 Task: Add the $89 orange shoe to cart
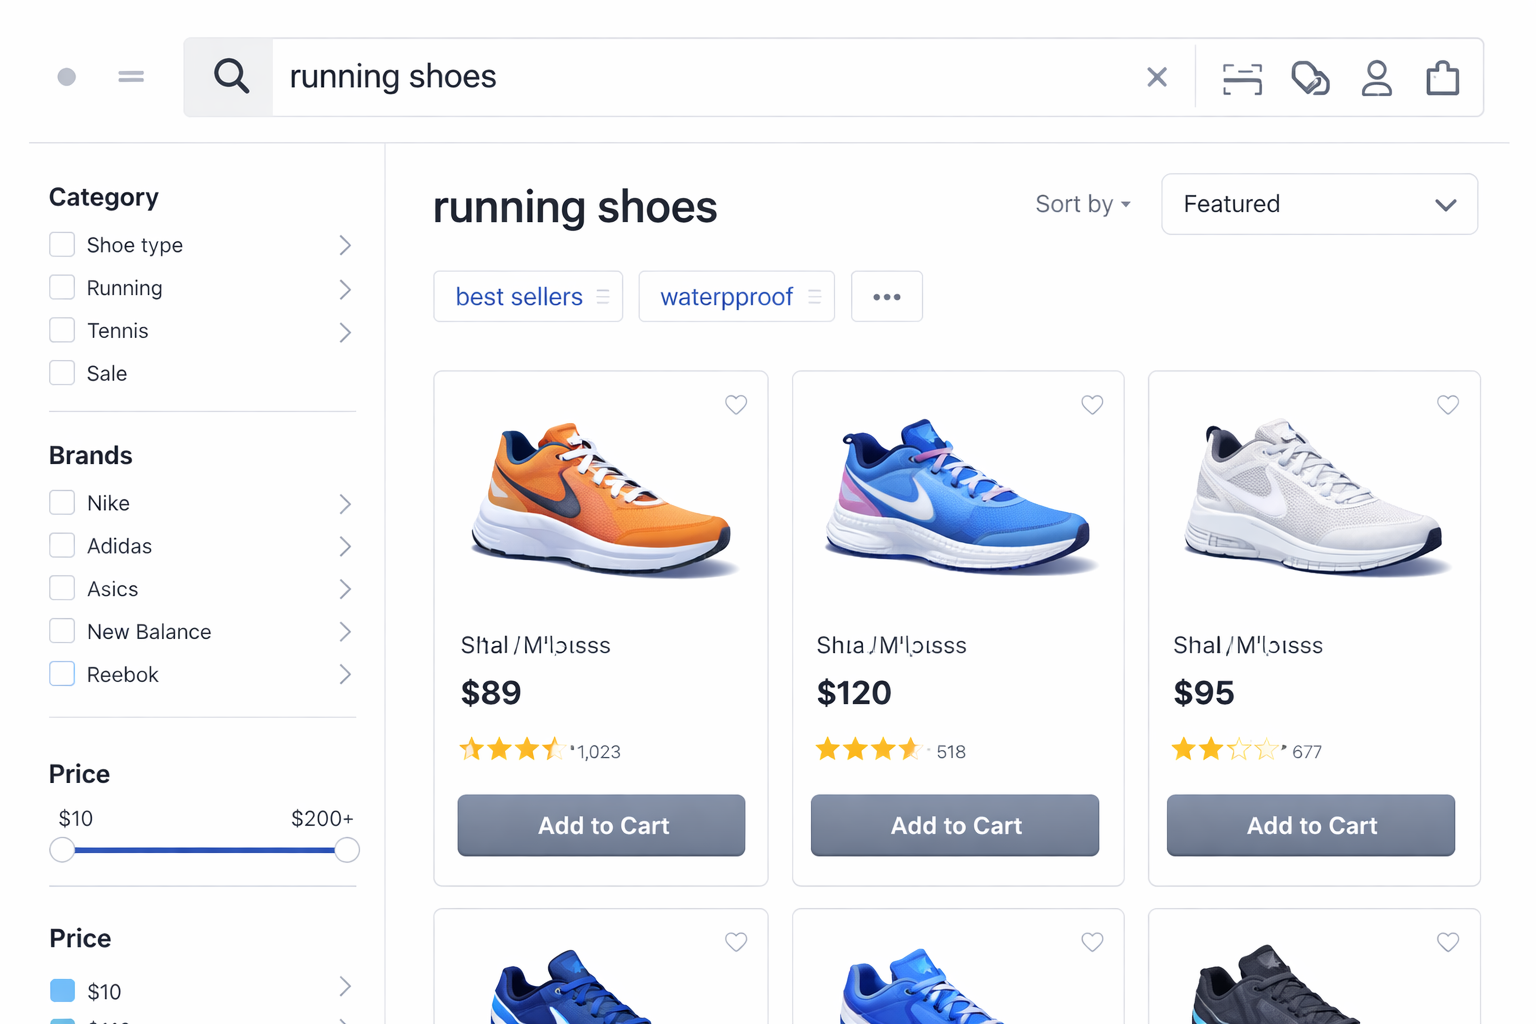tap(601, 825)
